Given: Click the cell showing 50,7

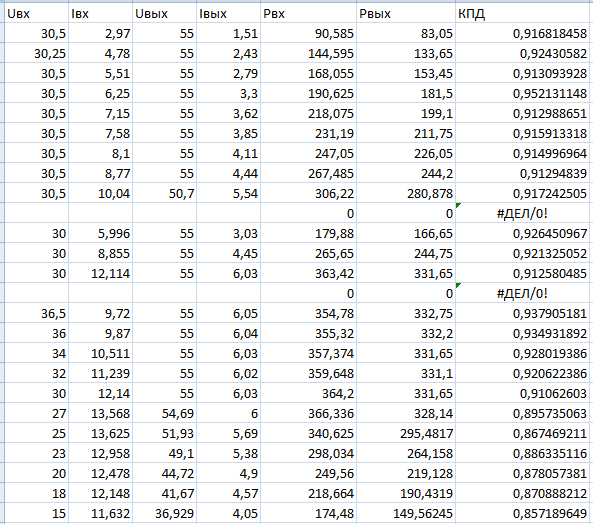Looking at the screenshot, I should [165, 193].
